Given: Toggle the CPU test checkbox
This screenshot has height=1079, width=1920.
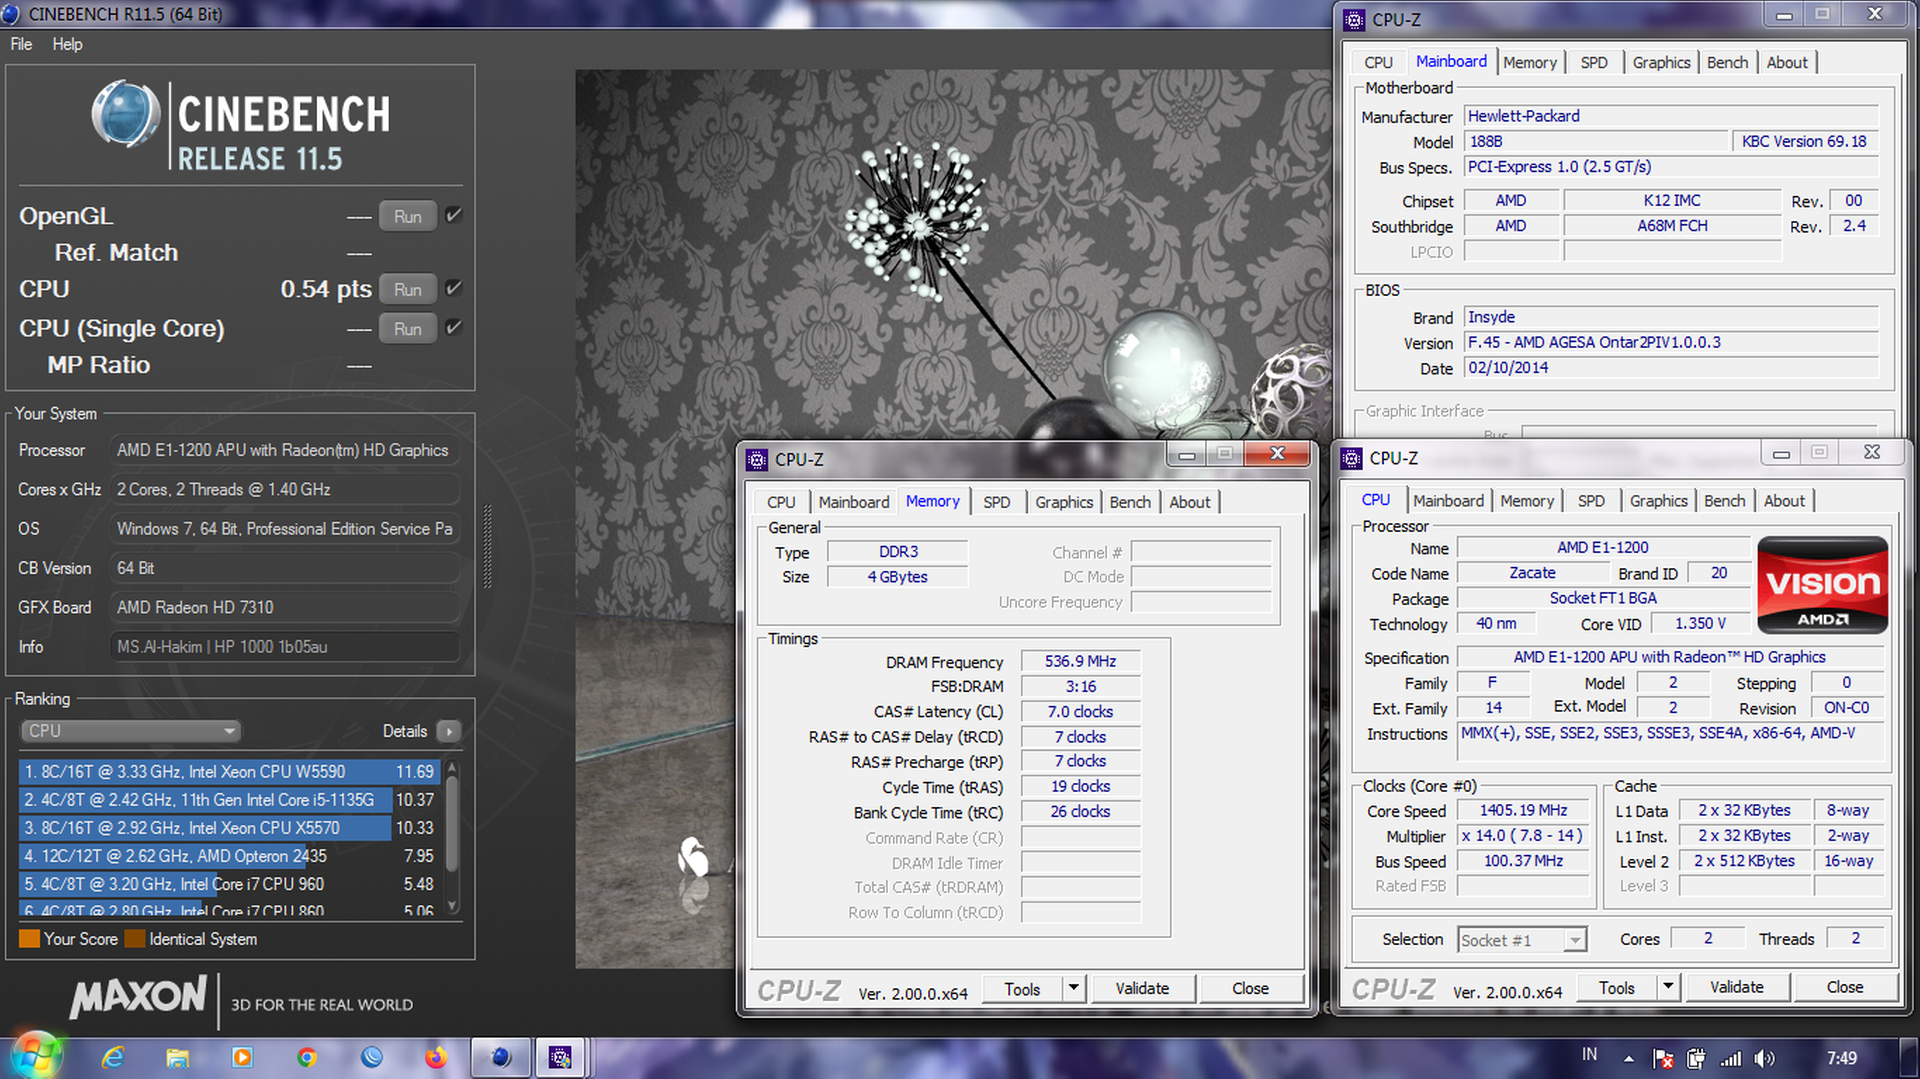Looking at the screenshot, I should click(x=453, y=288).
